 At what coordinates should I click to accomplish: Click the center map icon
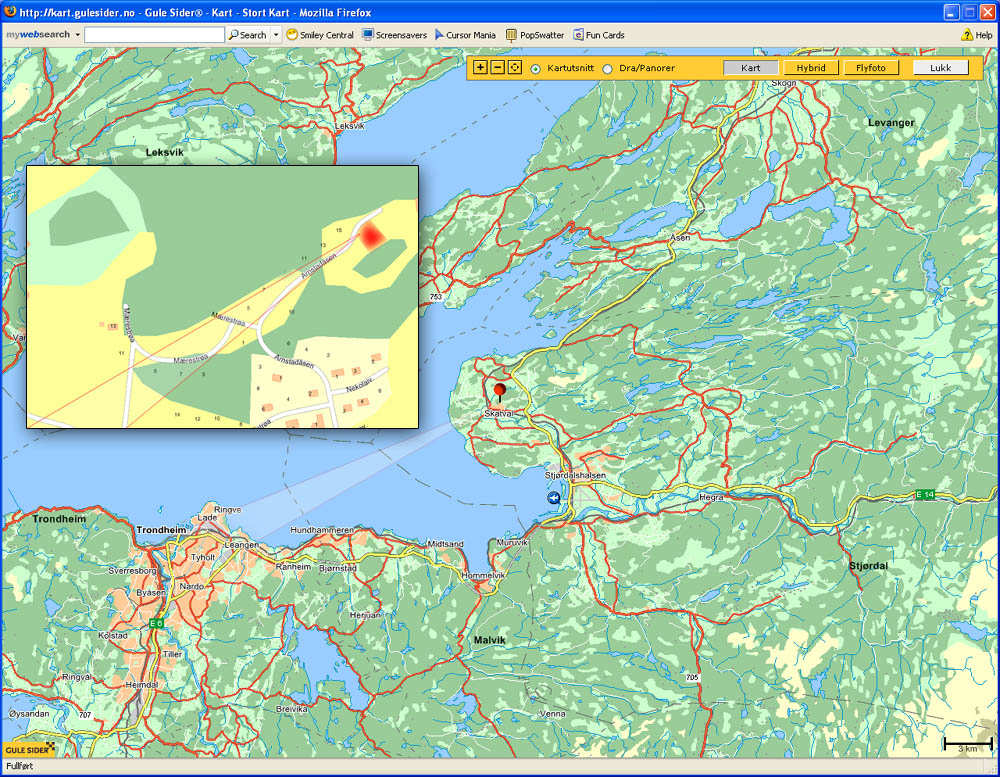[515, 68]
